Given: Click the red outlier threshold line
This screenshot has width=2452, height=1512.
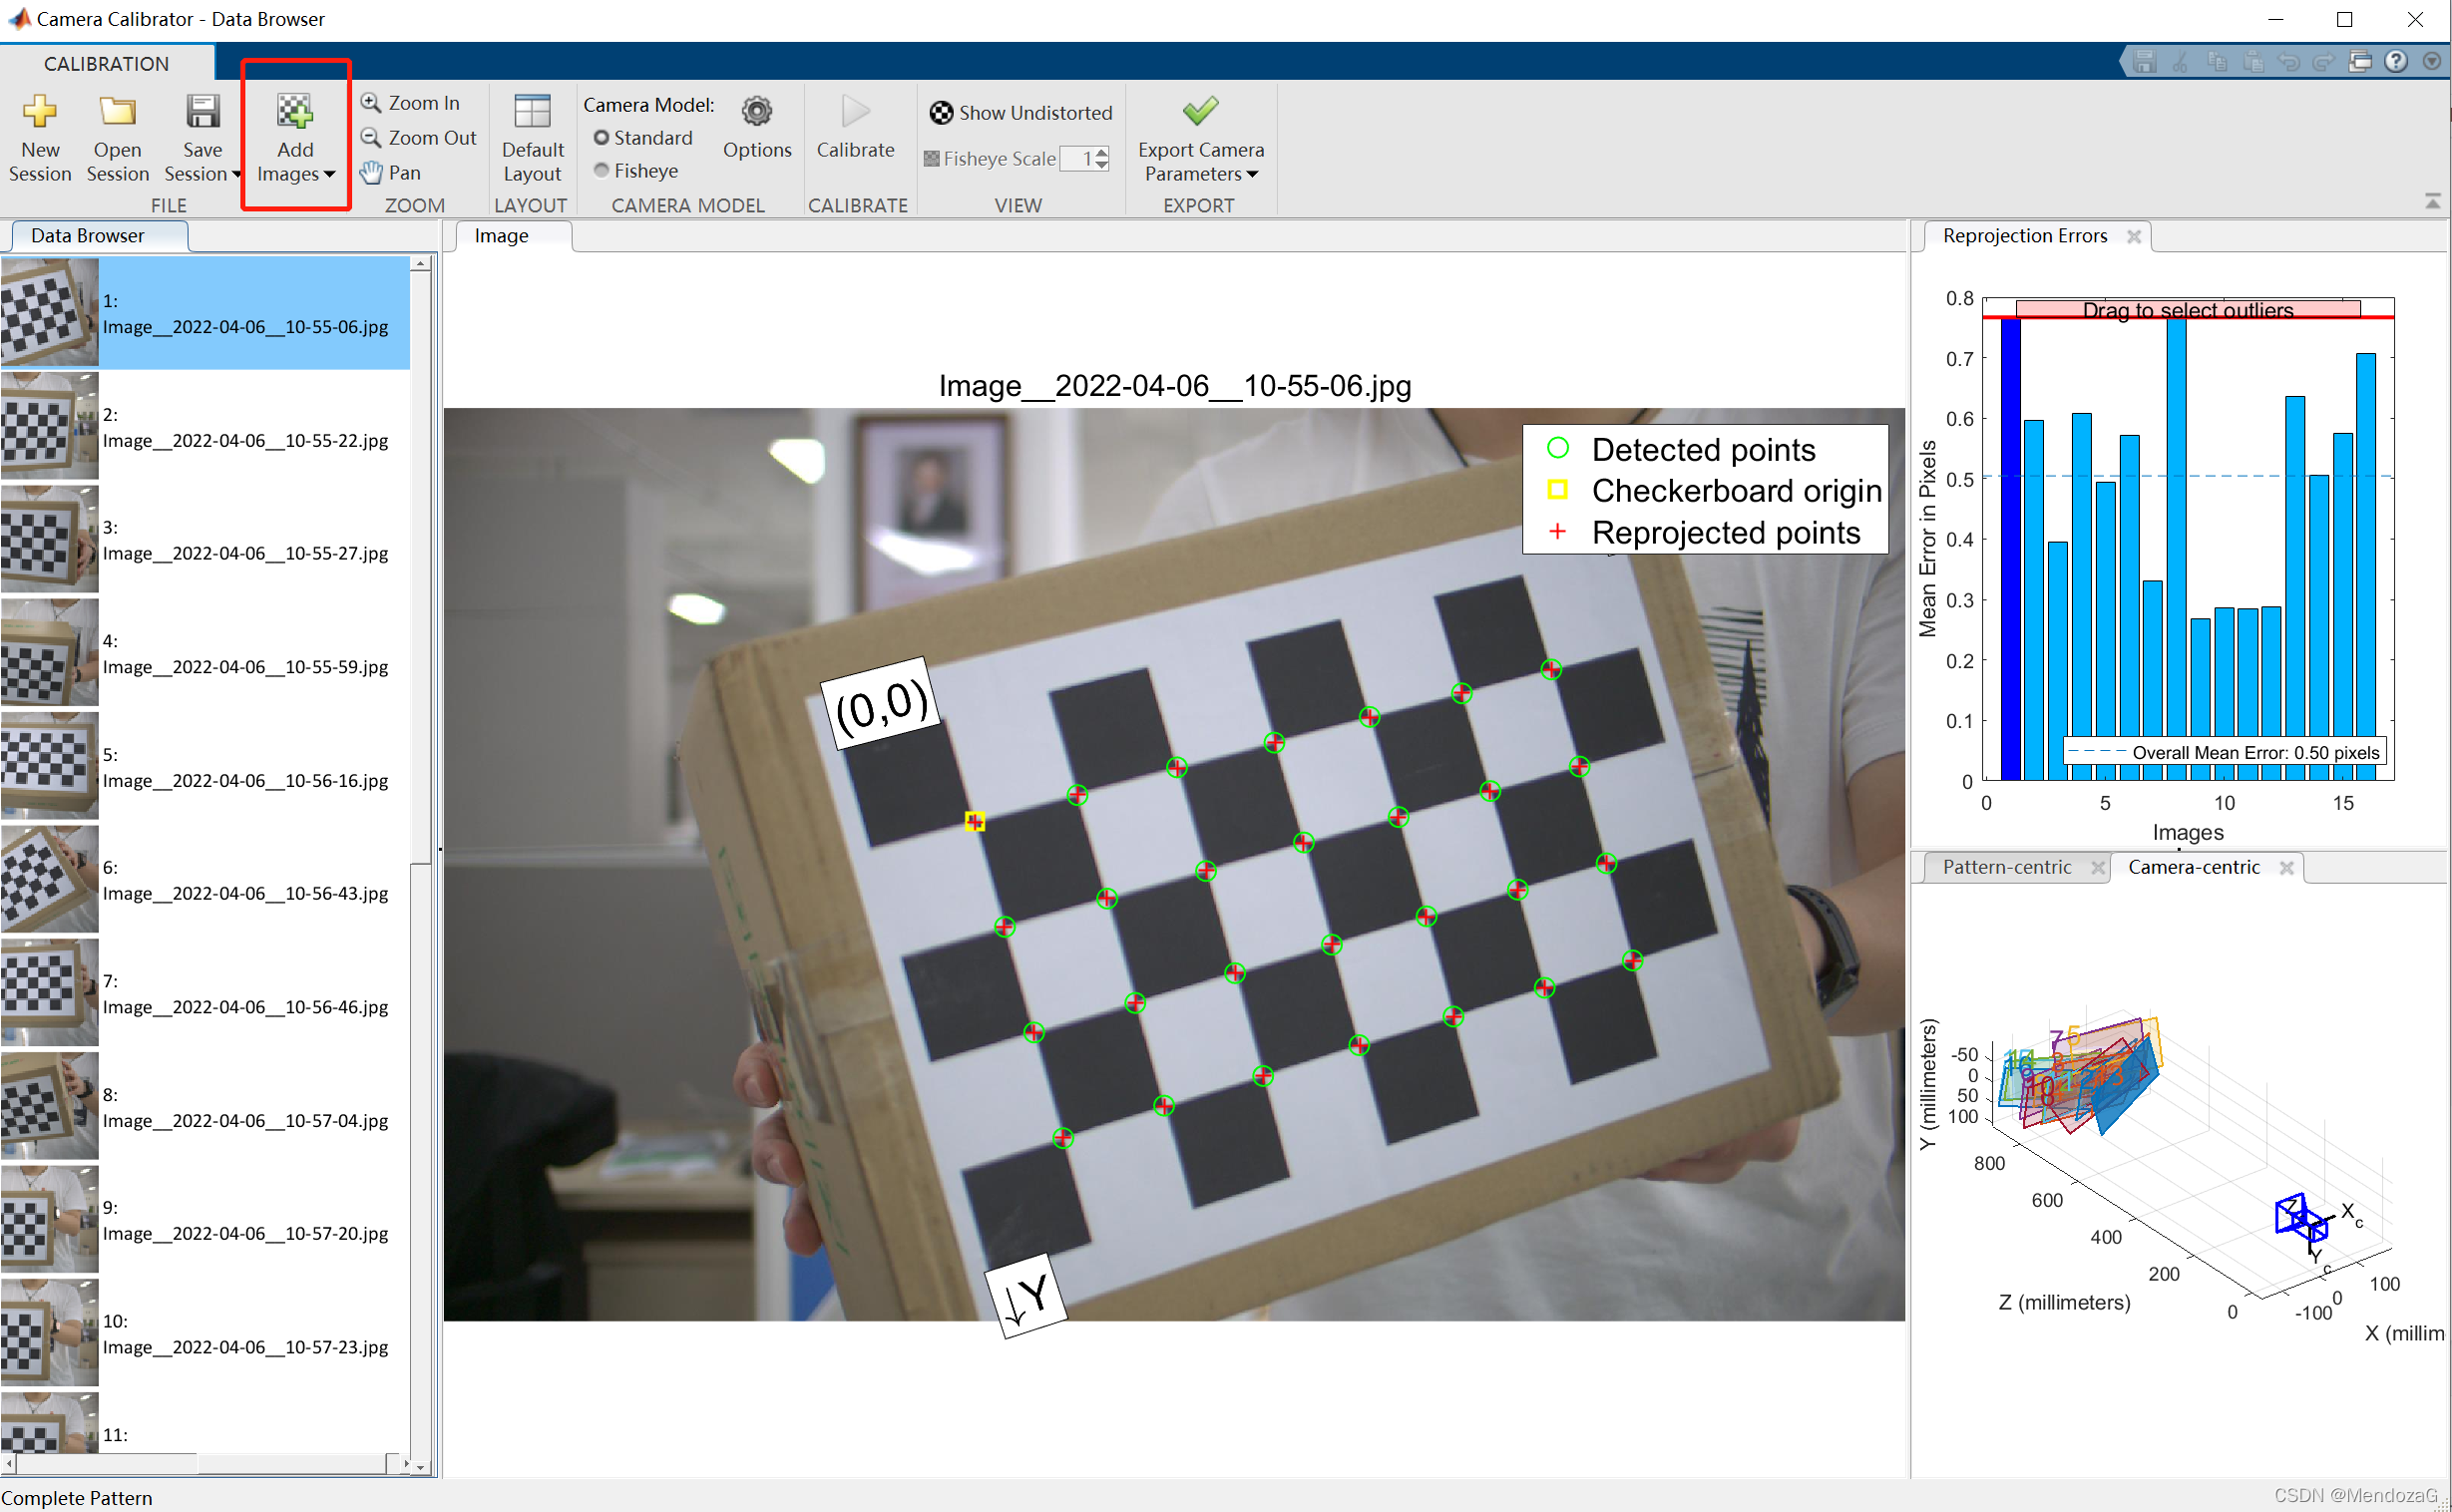Looking at the screenshot, I should tap(2188, 318).
